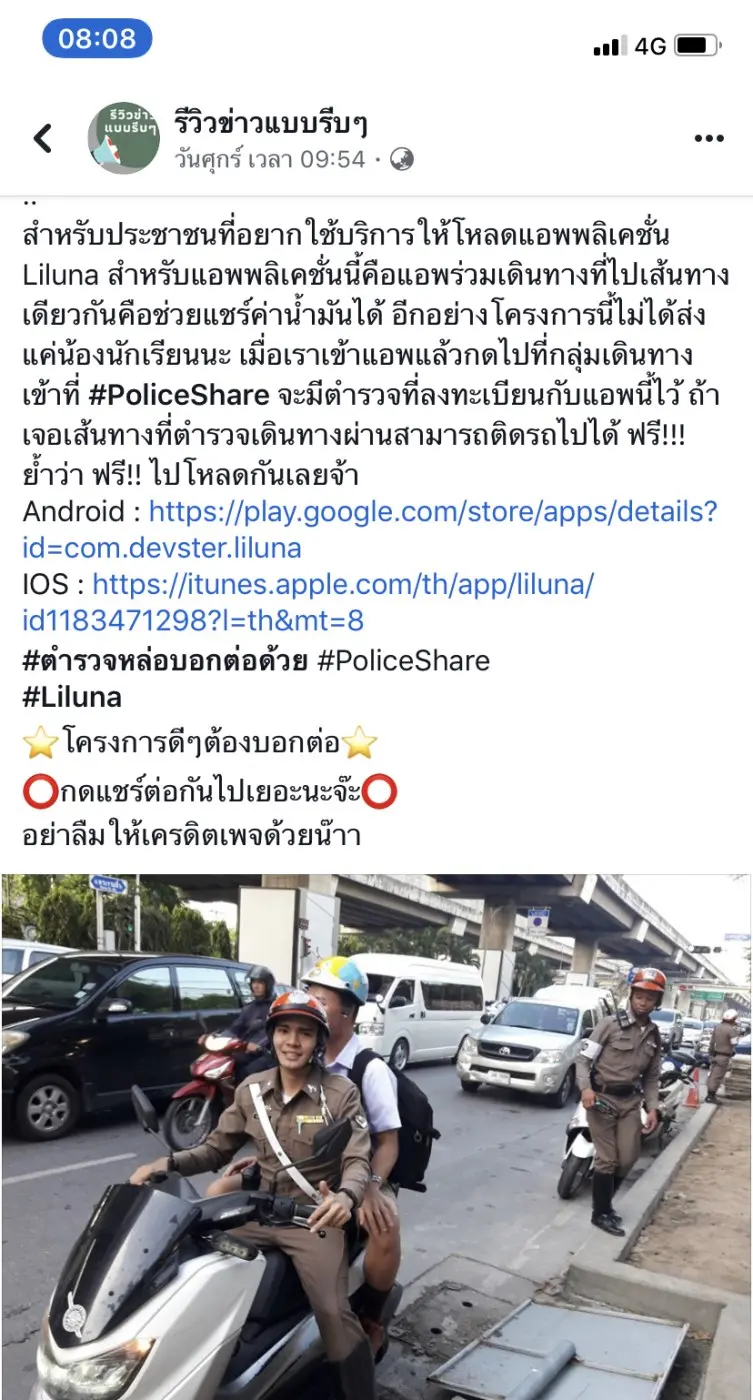Open the three-dot post options menu
This screenshot has width=753, height=1400.
pos(709,138)
